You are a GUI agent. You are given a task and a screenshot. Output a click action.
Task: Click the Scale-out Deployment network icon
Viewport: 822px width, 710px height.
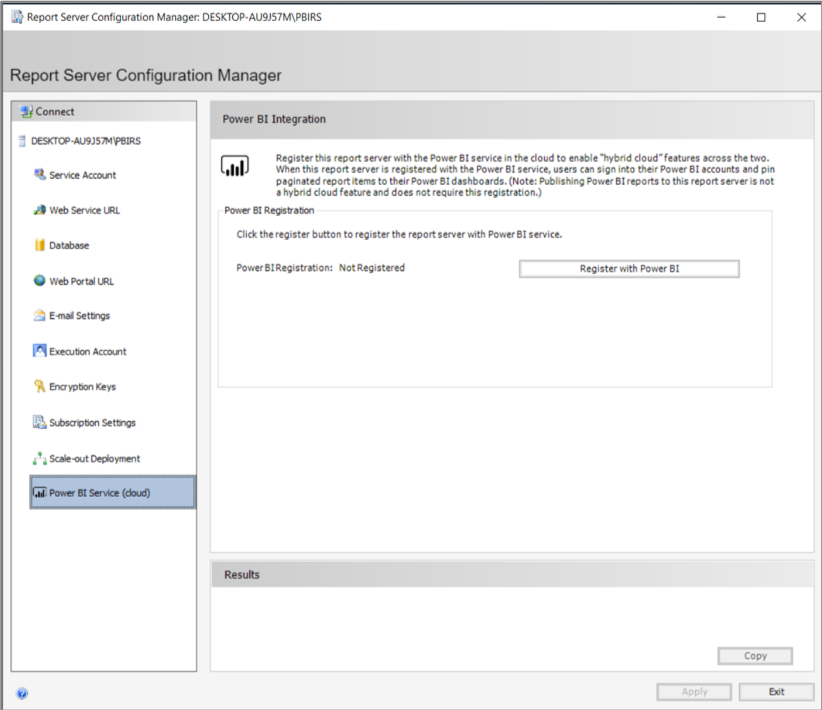point(39,459)
